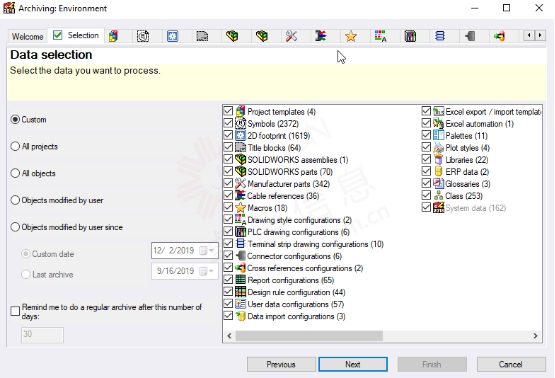Click list scrollbar right arrow
This screenshot has width=555, height=378.
535,336
